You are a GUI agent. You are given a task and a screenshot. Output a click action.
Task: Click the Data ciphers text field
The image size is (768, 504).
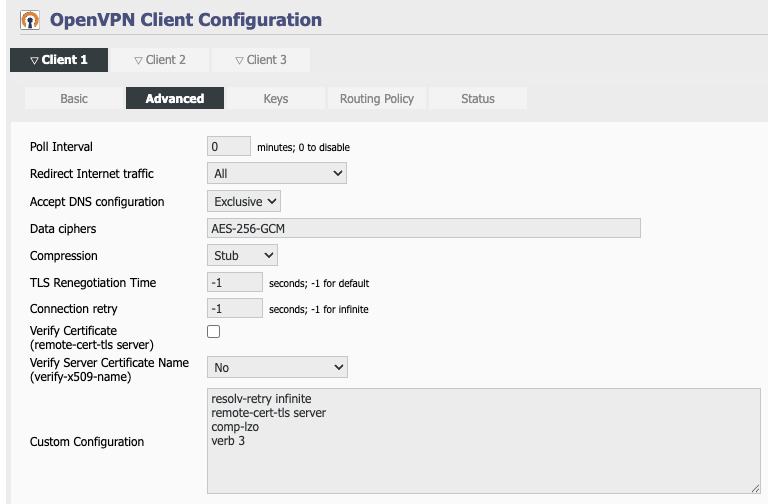click(x=424, y=228)
